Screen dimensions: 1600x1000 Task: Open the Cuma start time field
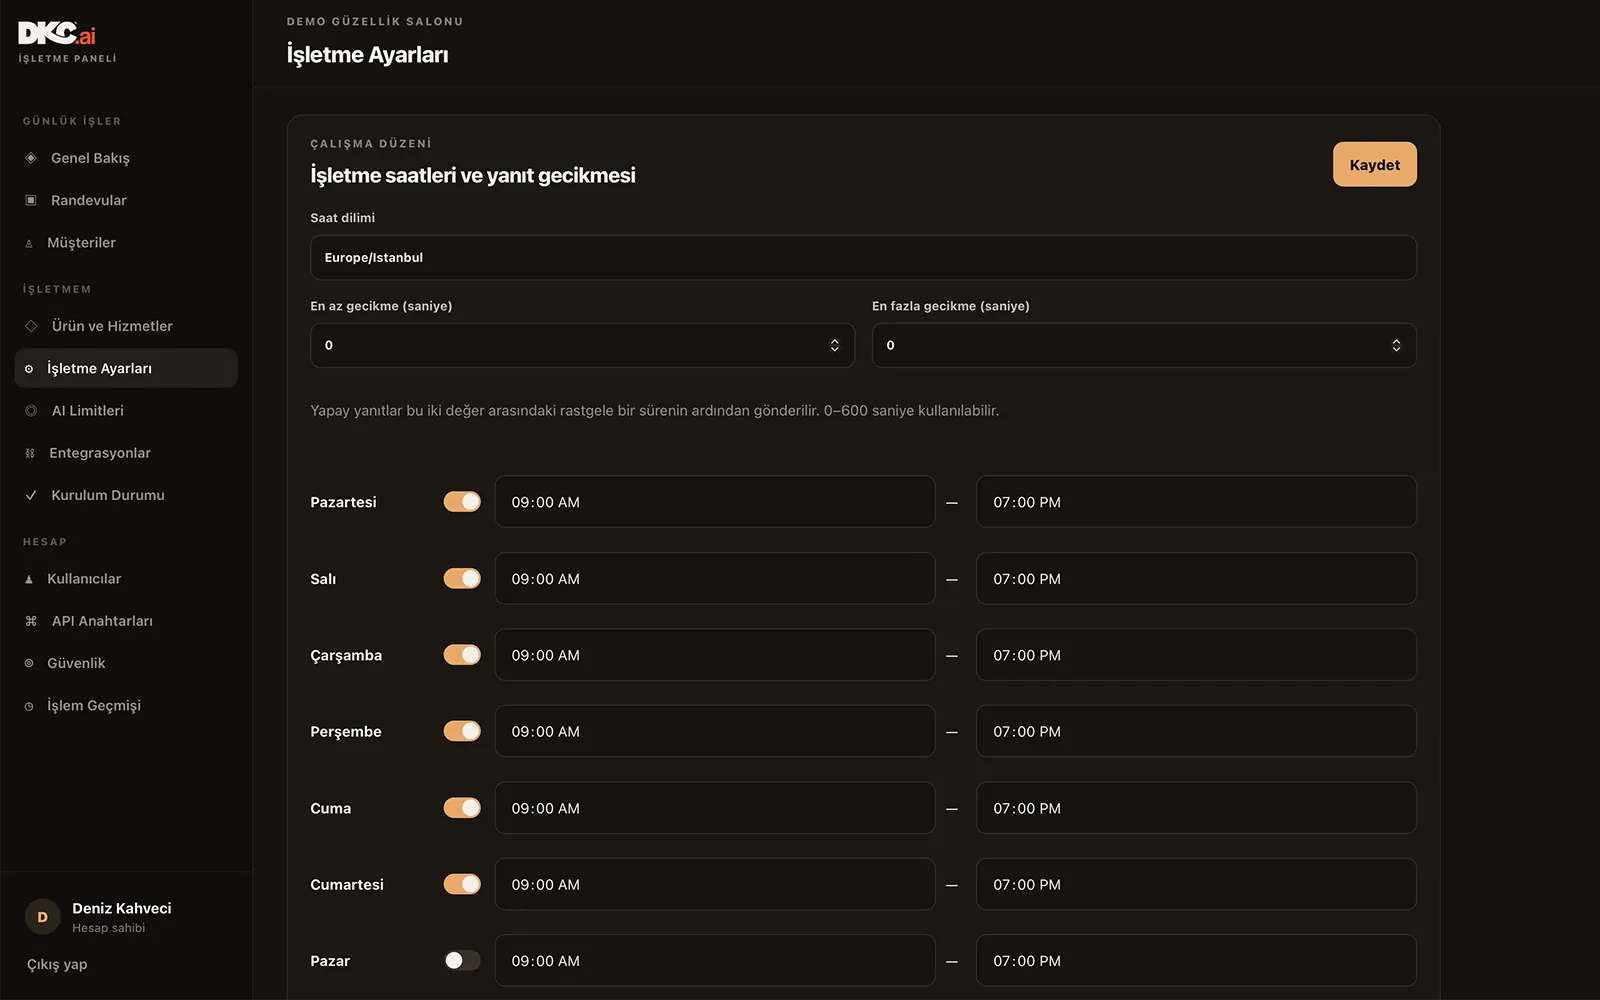pos(715,808)
